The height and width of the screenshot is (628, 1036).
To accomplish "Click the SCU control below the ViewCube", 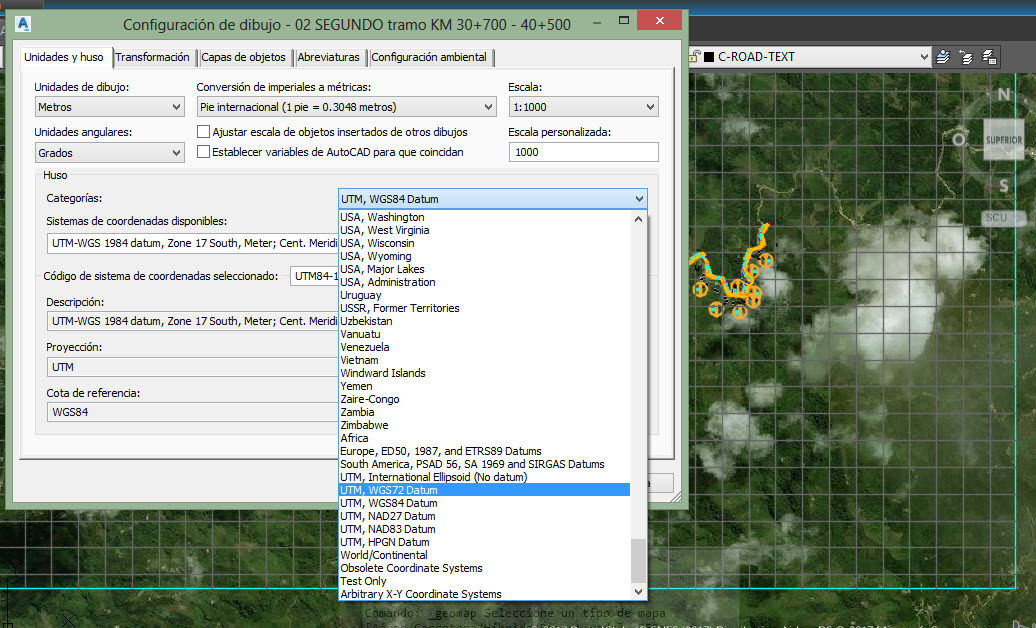I will tap(995, 217).
